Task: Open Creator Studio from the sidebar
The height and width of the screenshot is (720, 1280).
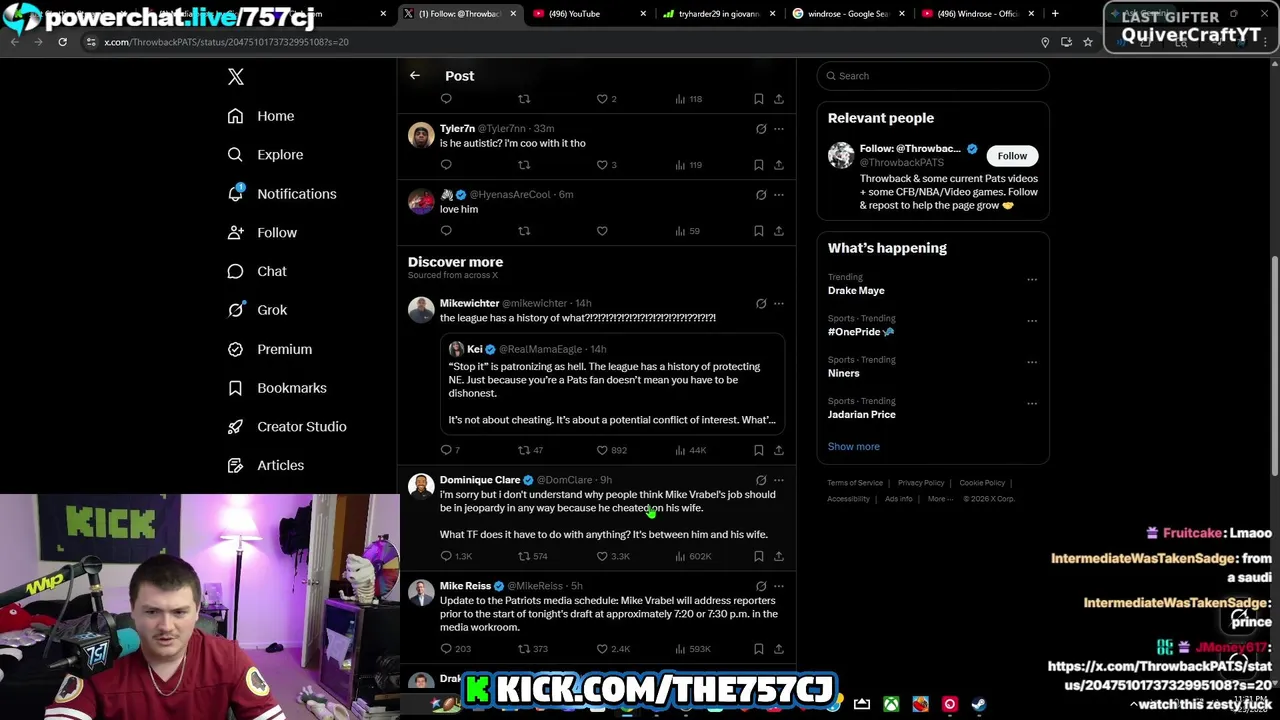Action: pyautogui.click(x=286, y=427)
